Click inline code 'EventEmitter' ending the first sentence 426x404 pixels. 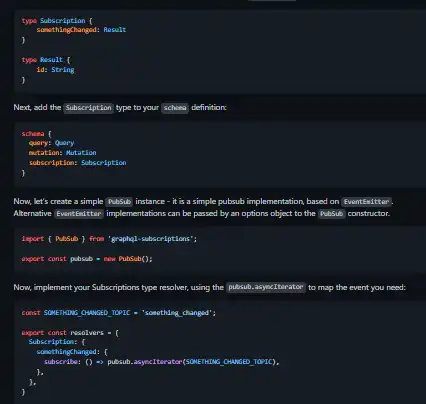point(366,202)
